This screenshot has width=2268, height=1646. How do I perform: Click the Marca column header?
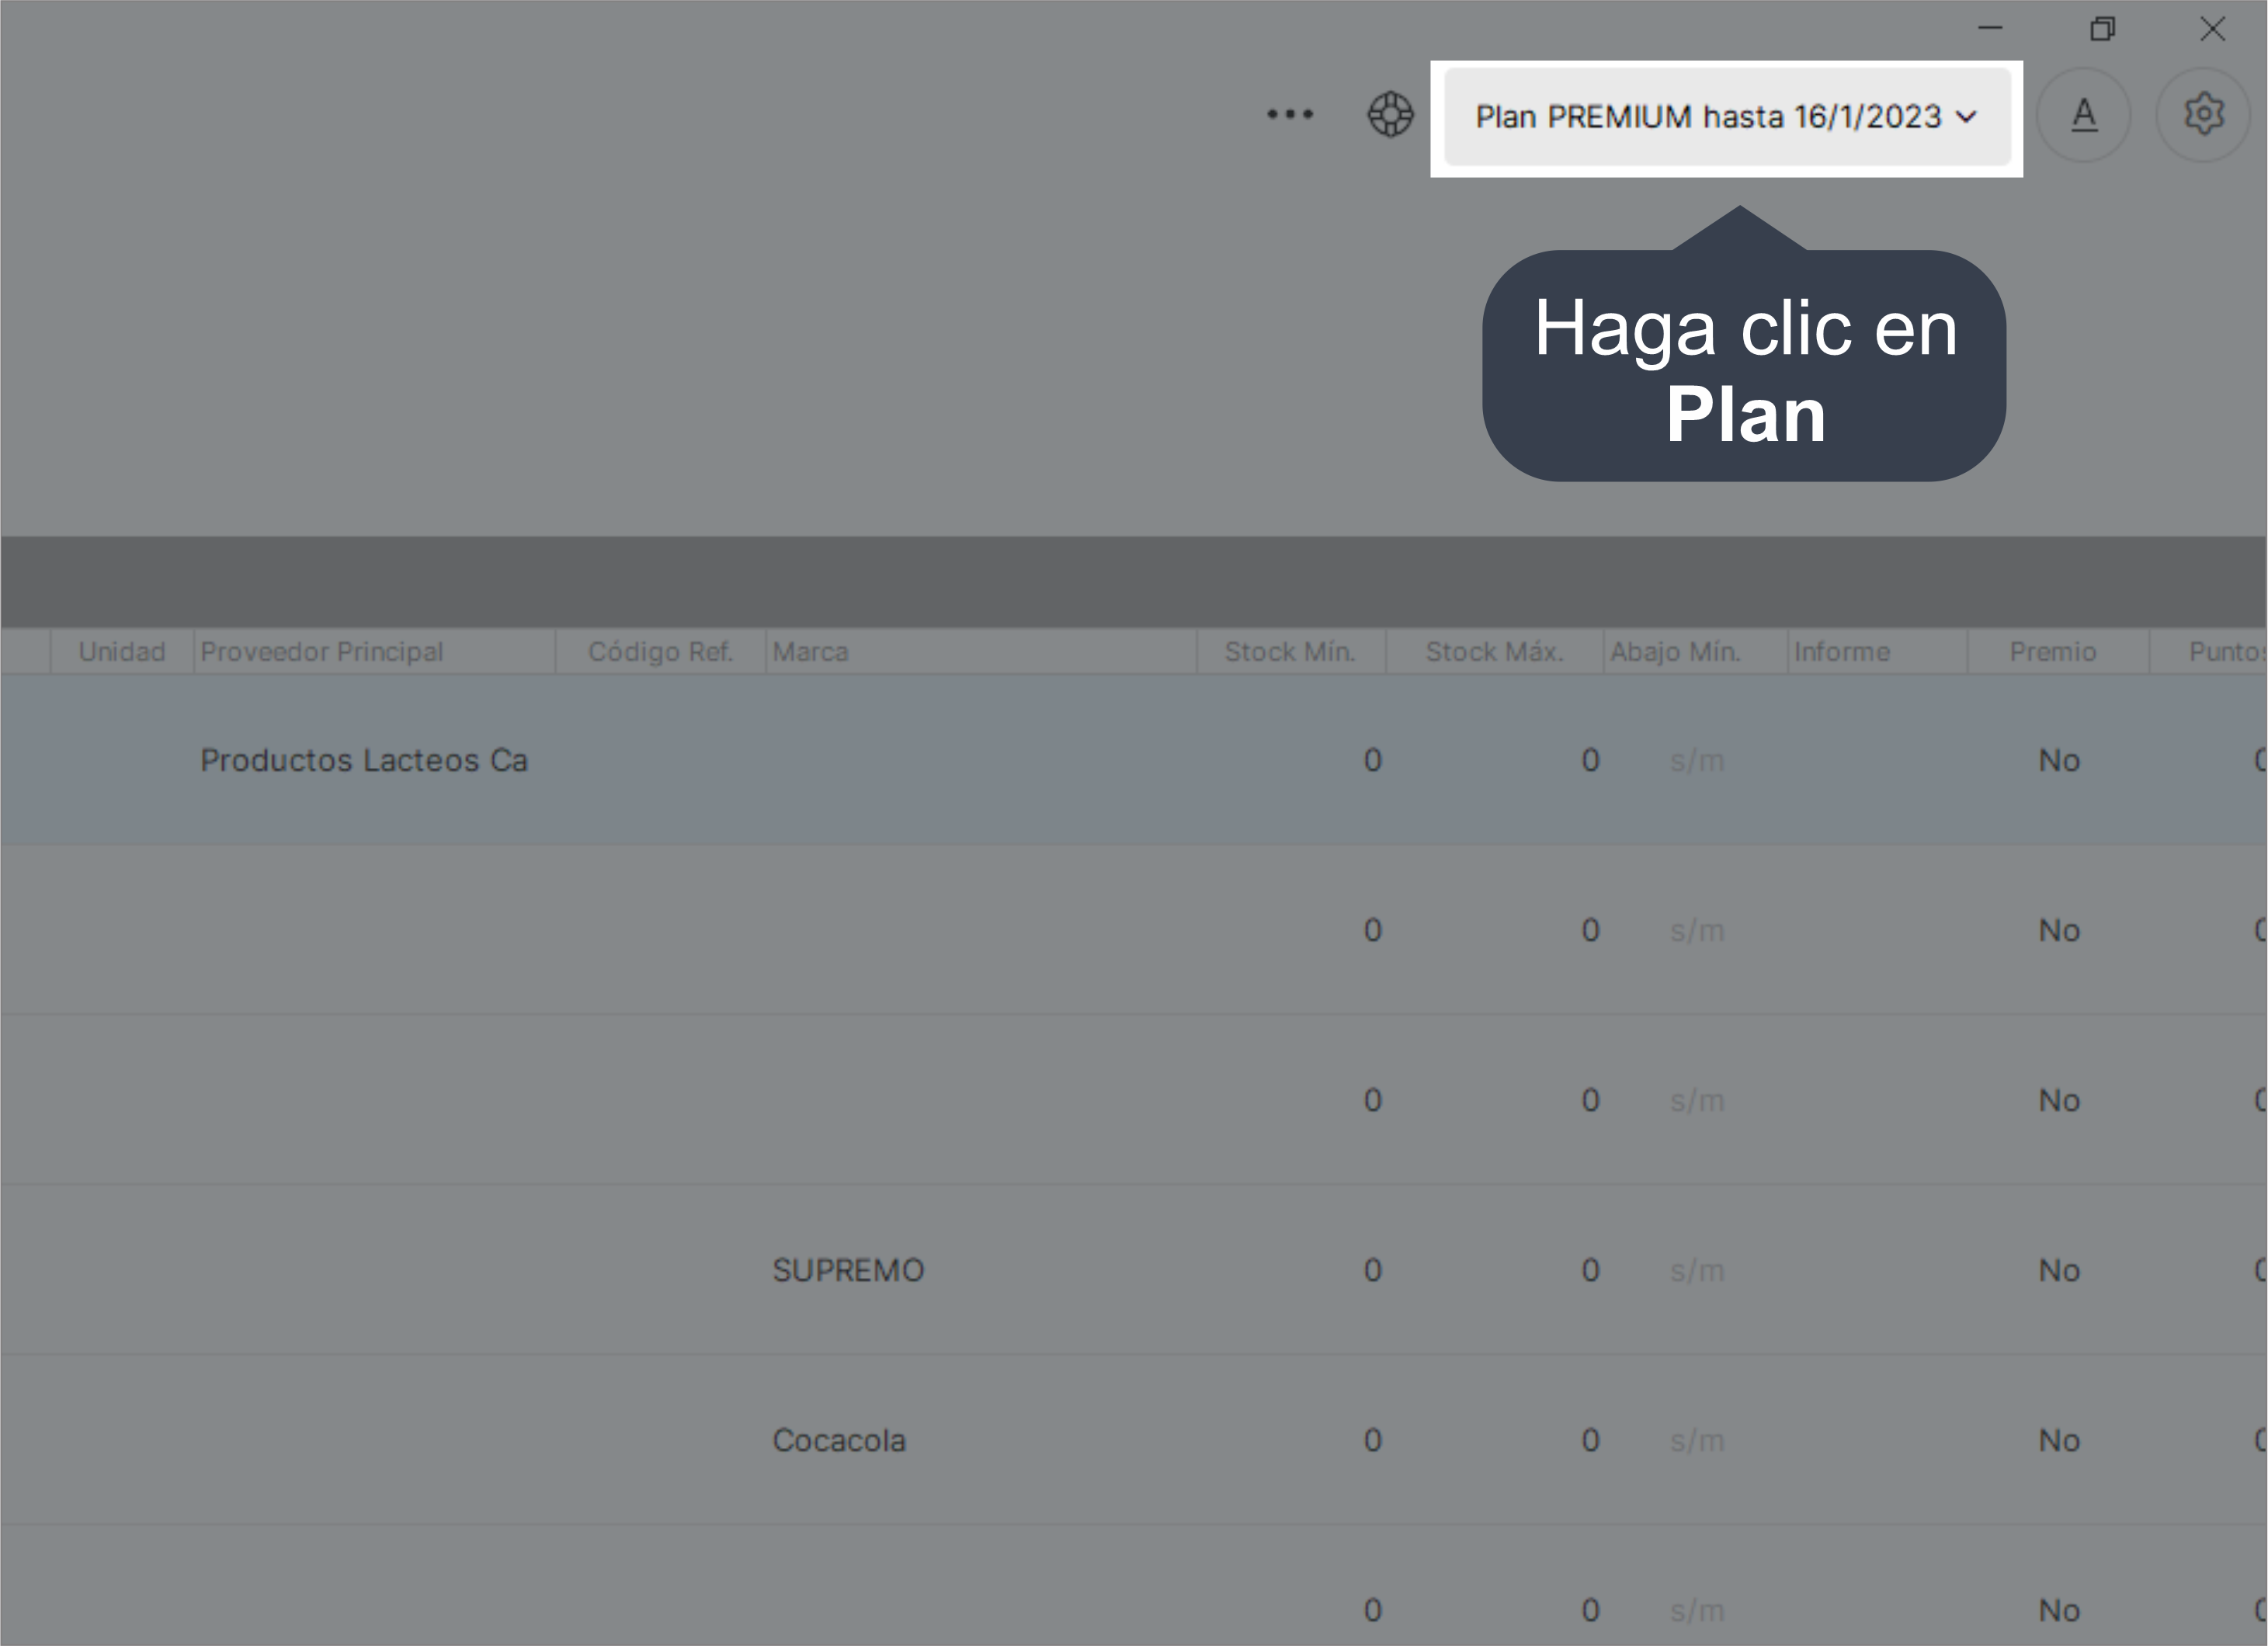coord(810,652)
